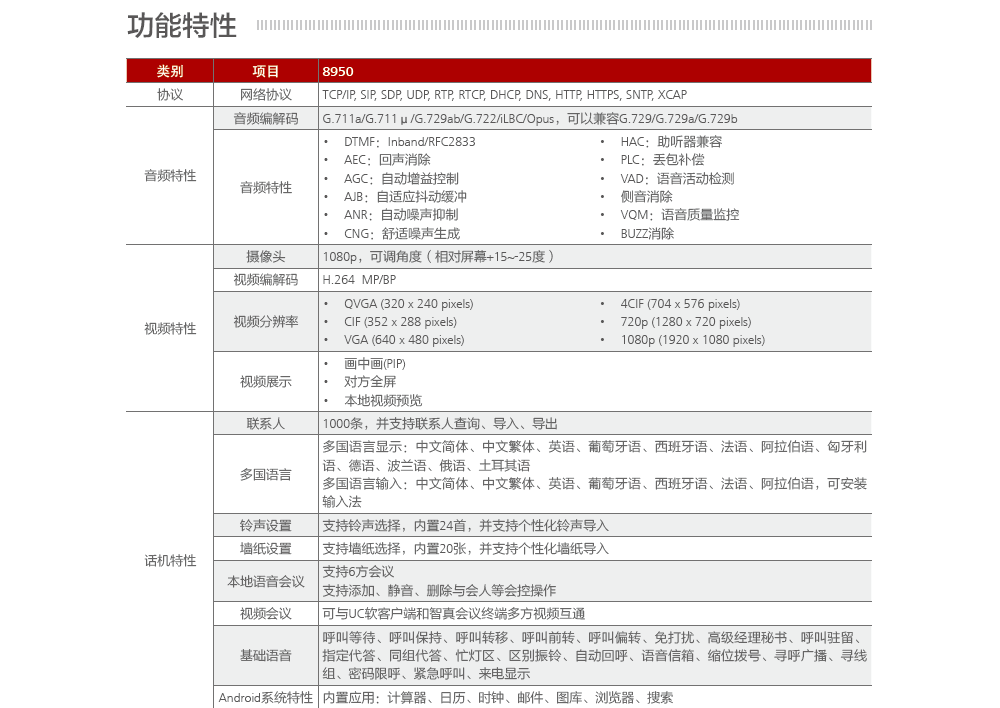1000x708 pixels.
Task: Select the VAD: 语音活动检测 bullet item
Action: pyautogui.click(x=677, y=178)
